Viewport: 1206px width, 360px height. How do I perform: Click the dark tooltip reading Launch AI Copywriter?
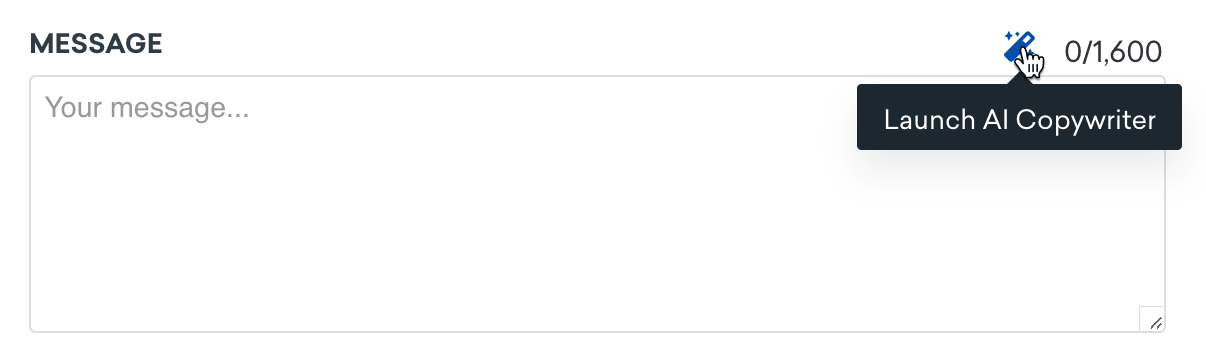click(x=1019, y=120)
